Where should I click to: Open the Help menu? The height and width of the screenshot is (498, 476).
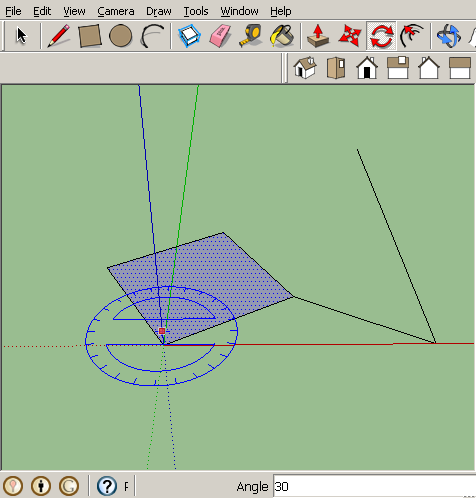click(281, 11)
